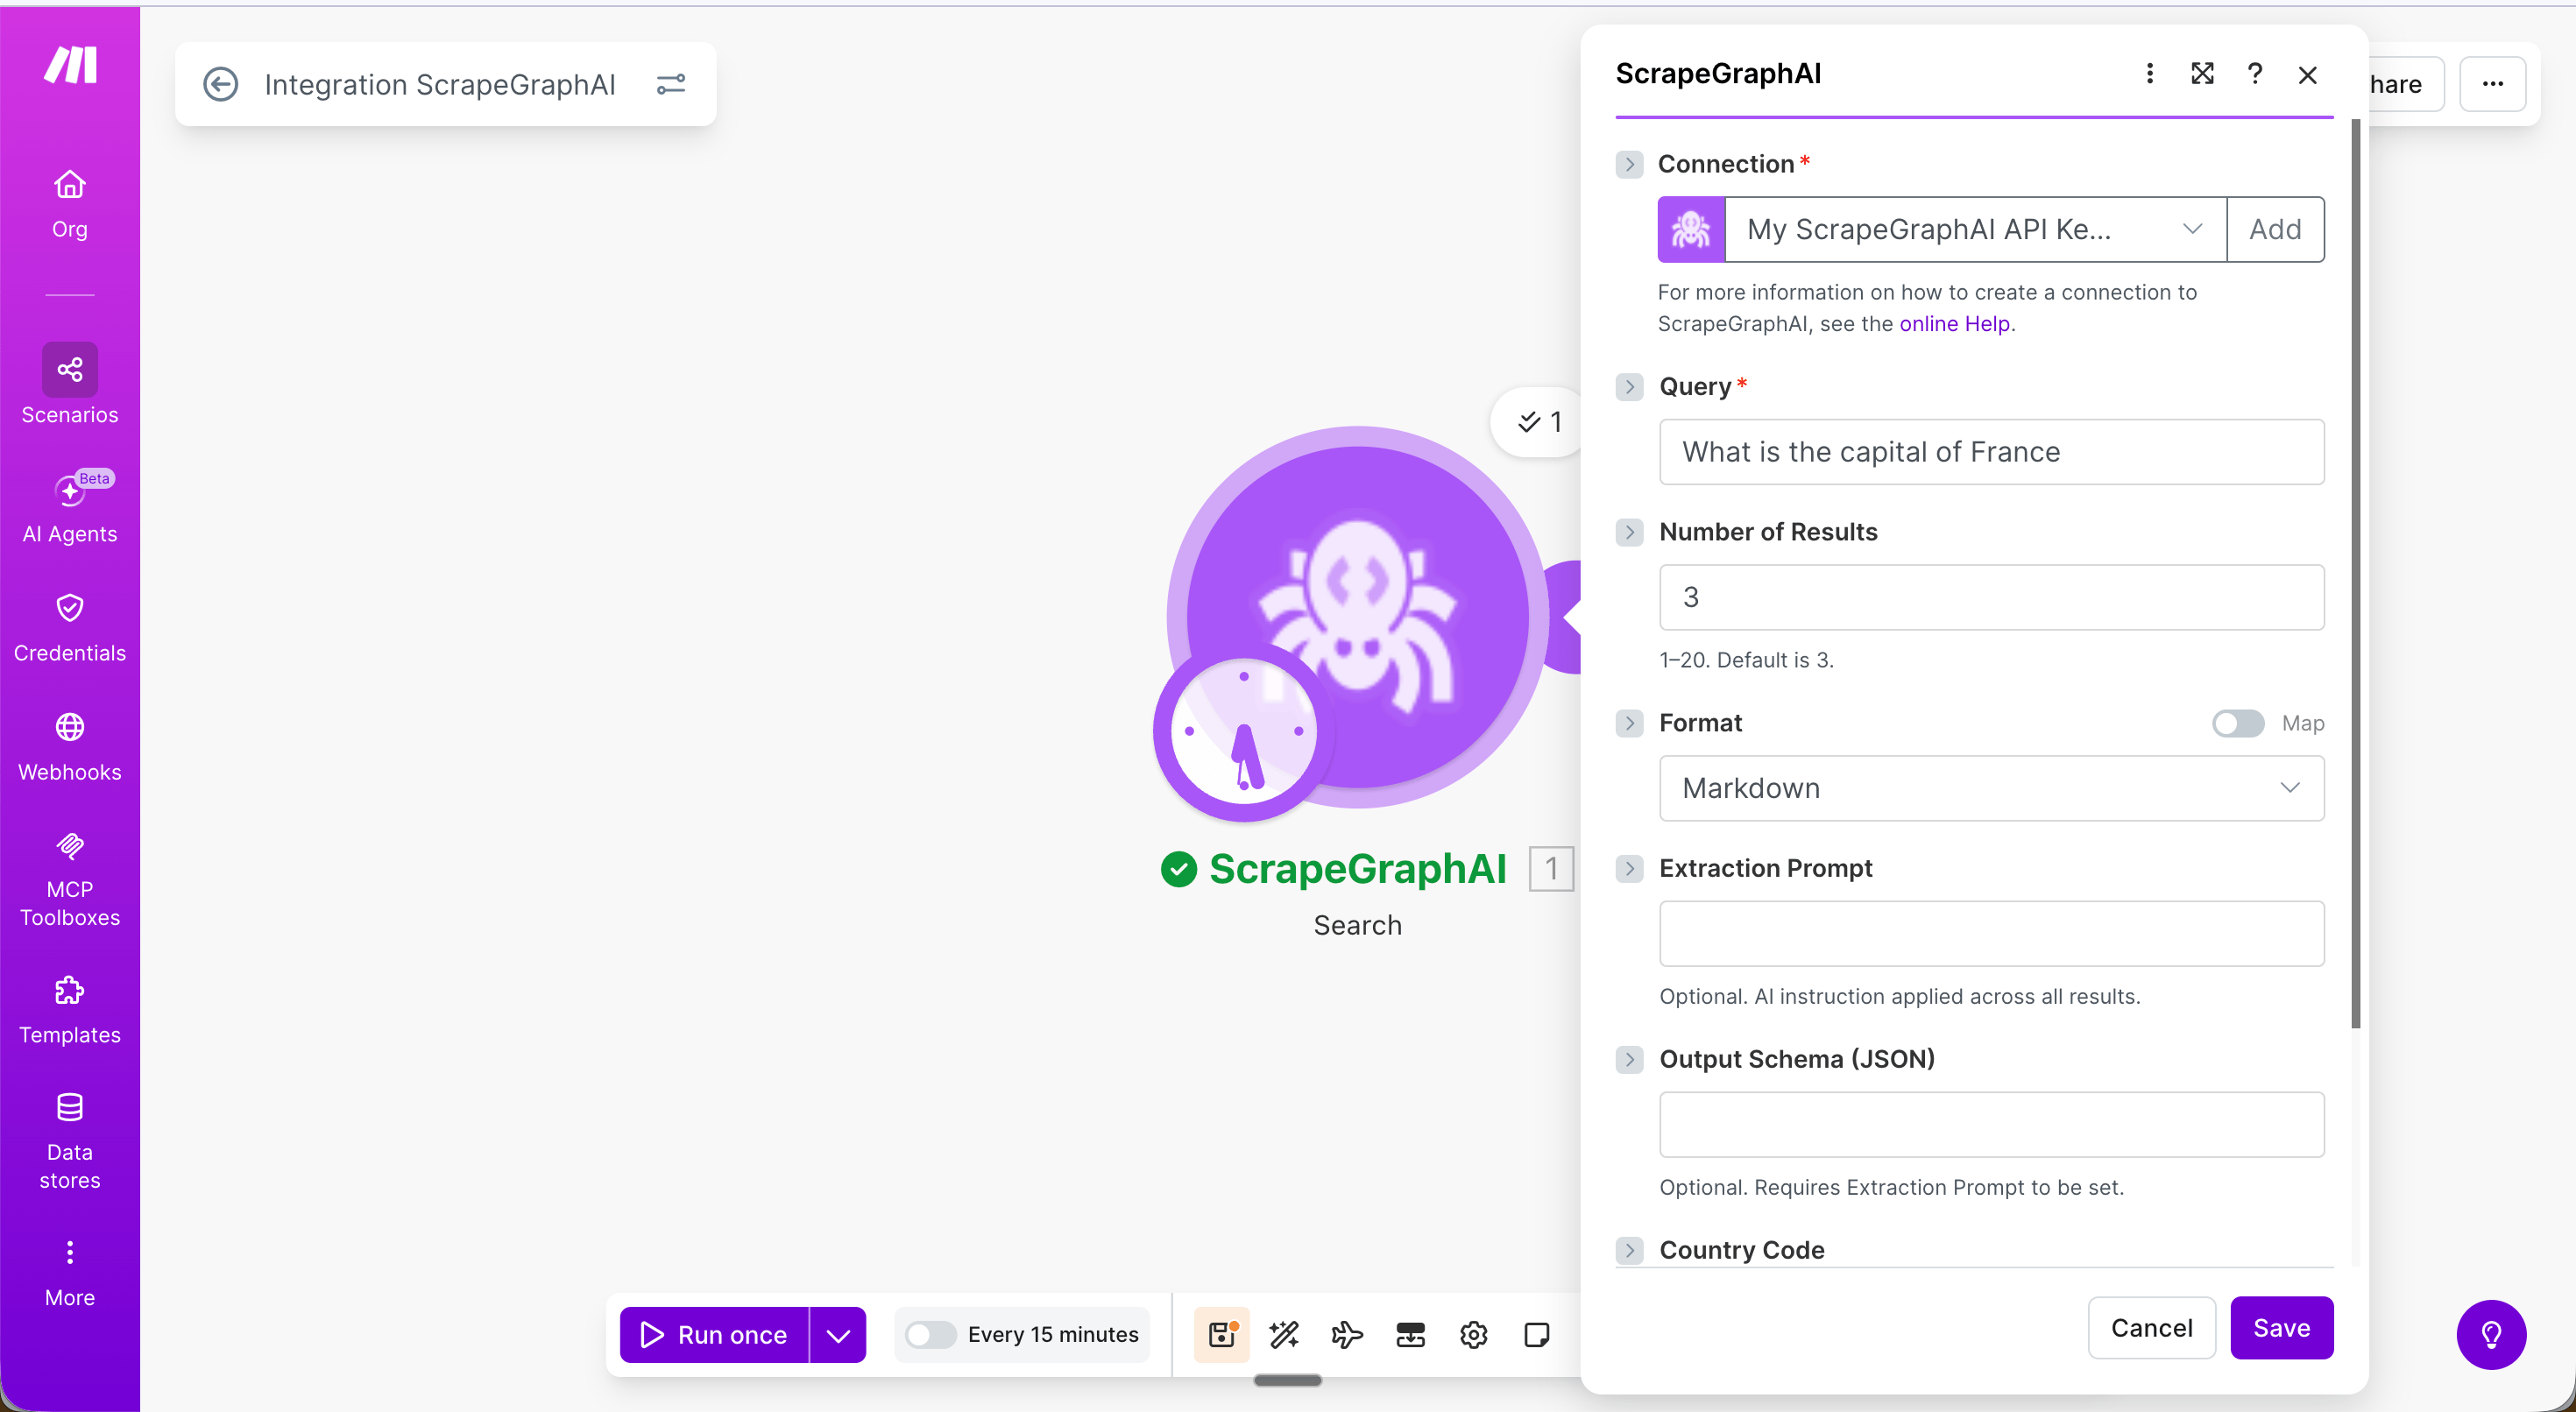Click Add connection button

(2275, 229)
